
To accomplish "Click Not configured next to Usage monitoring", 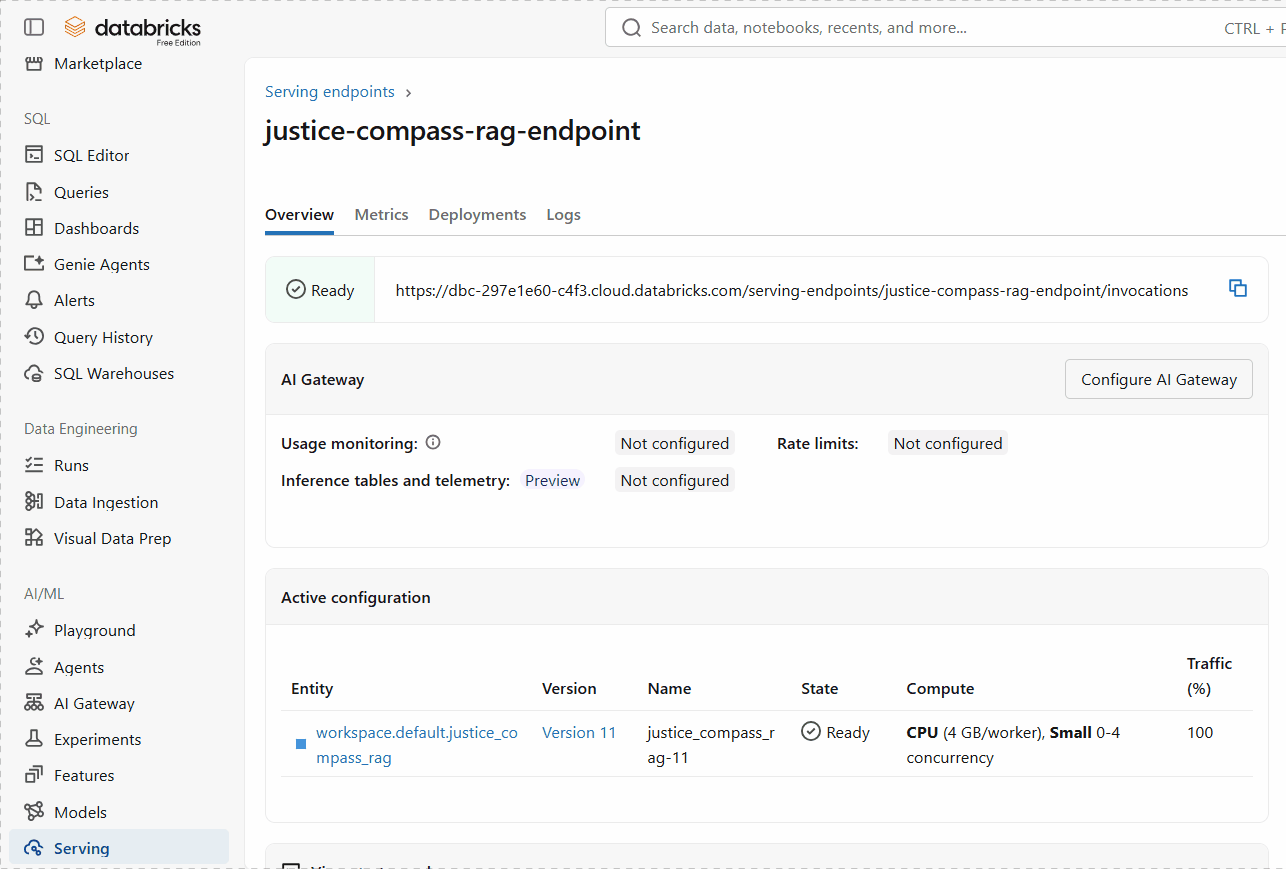I will (x=674, y=444).
